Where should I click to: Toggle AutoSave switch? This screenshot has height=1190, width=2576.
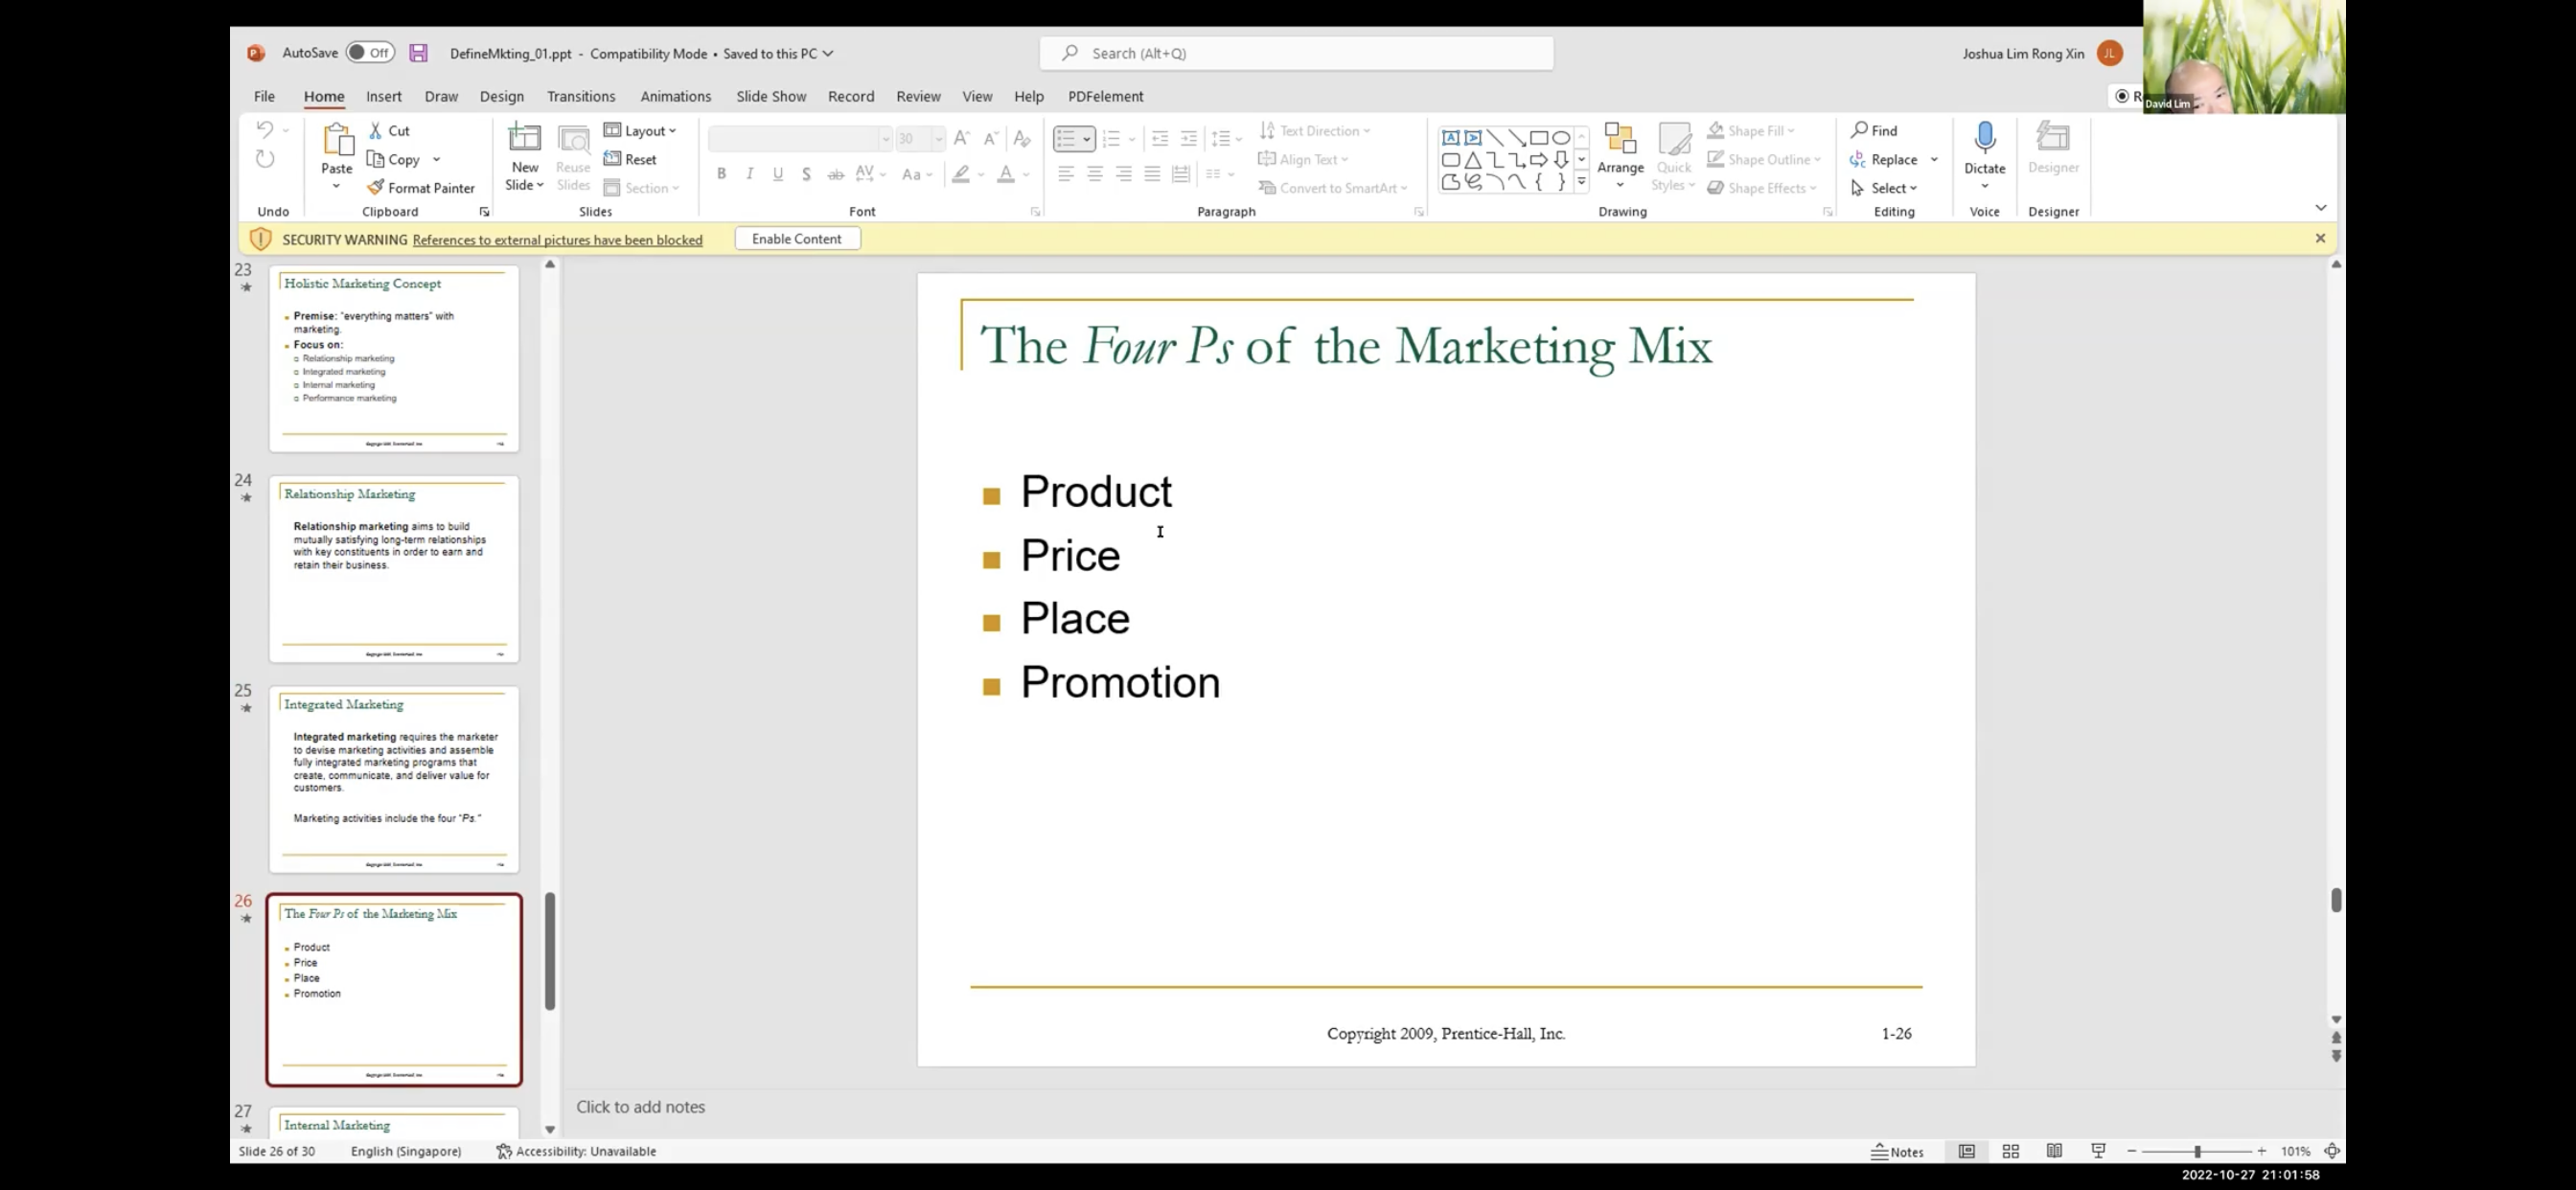(x=370, y=53)
